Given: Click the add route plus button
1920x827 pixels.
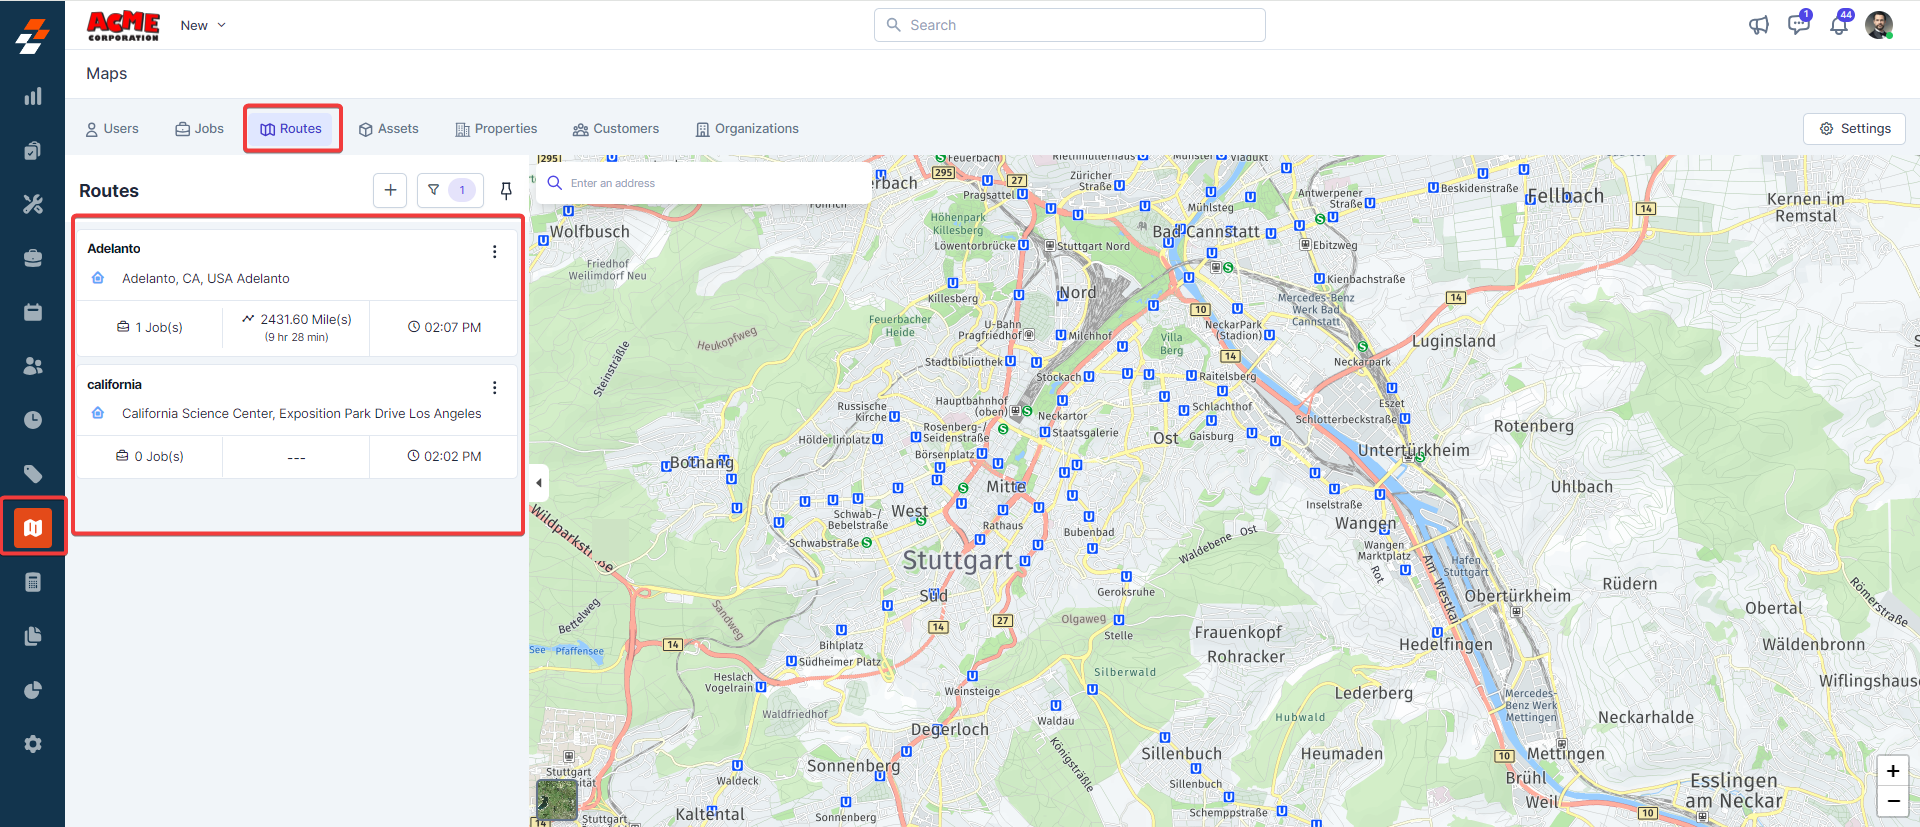Looking at the screenshot, I should click(390, 190).
